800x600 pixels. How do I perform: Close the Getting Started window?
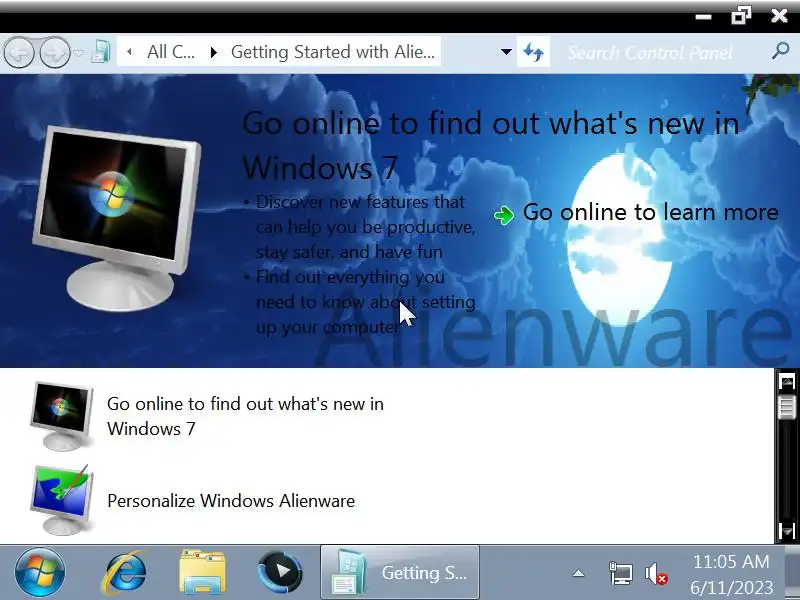(780, 15)
